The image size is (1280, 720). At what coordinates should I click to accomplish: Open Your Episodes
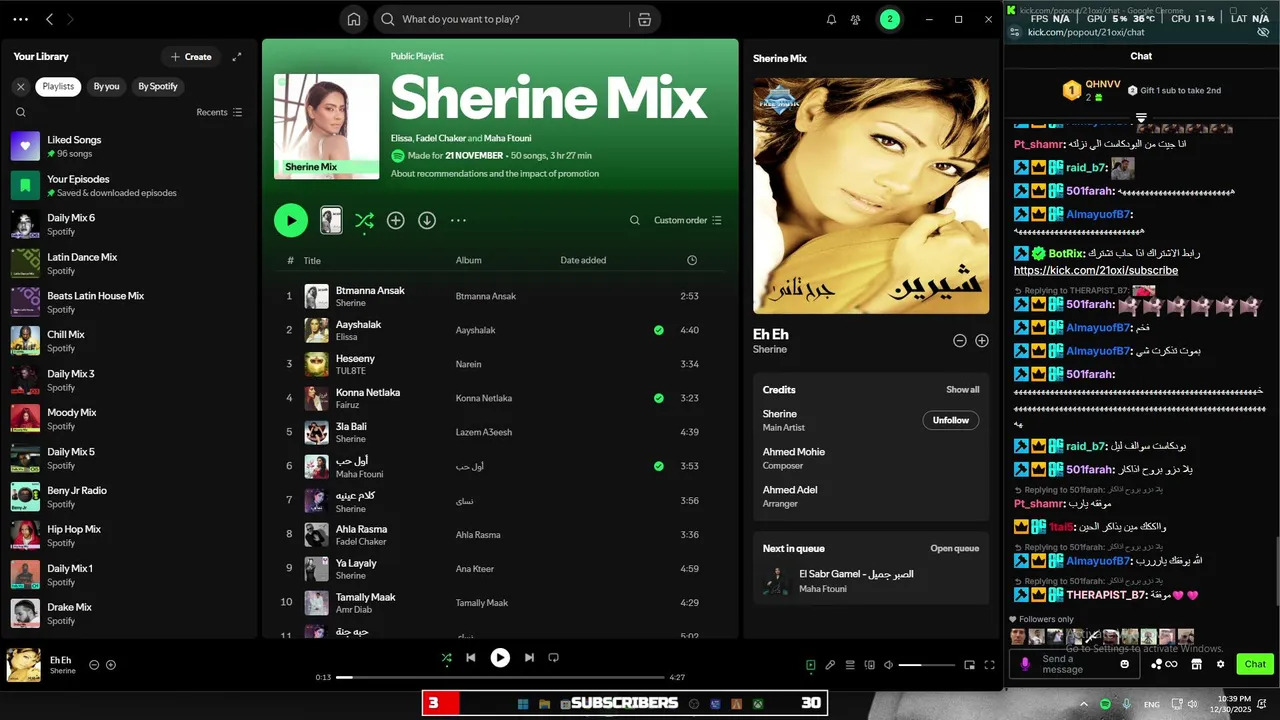click(x=130, y=185)
